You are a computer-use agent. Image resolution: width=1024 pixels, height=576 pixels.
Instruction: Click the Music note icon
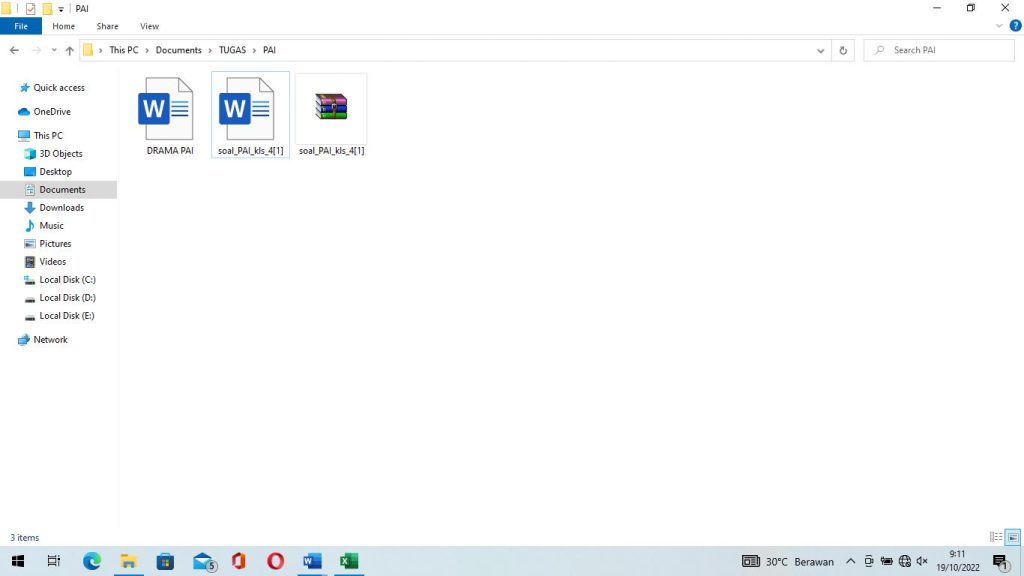coord(30,225)
